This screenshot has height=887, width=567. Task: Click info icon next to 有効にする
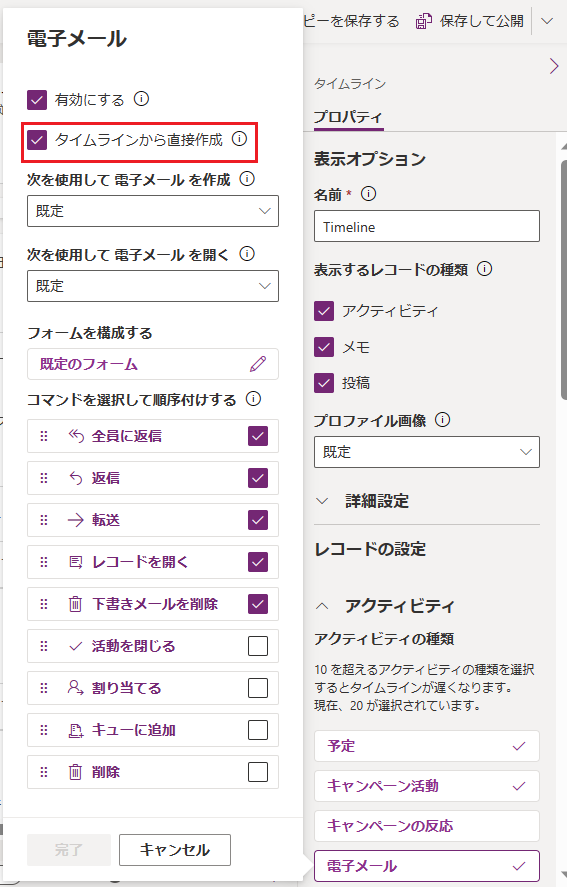click(x=141, y=99)
